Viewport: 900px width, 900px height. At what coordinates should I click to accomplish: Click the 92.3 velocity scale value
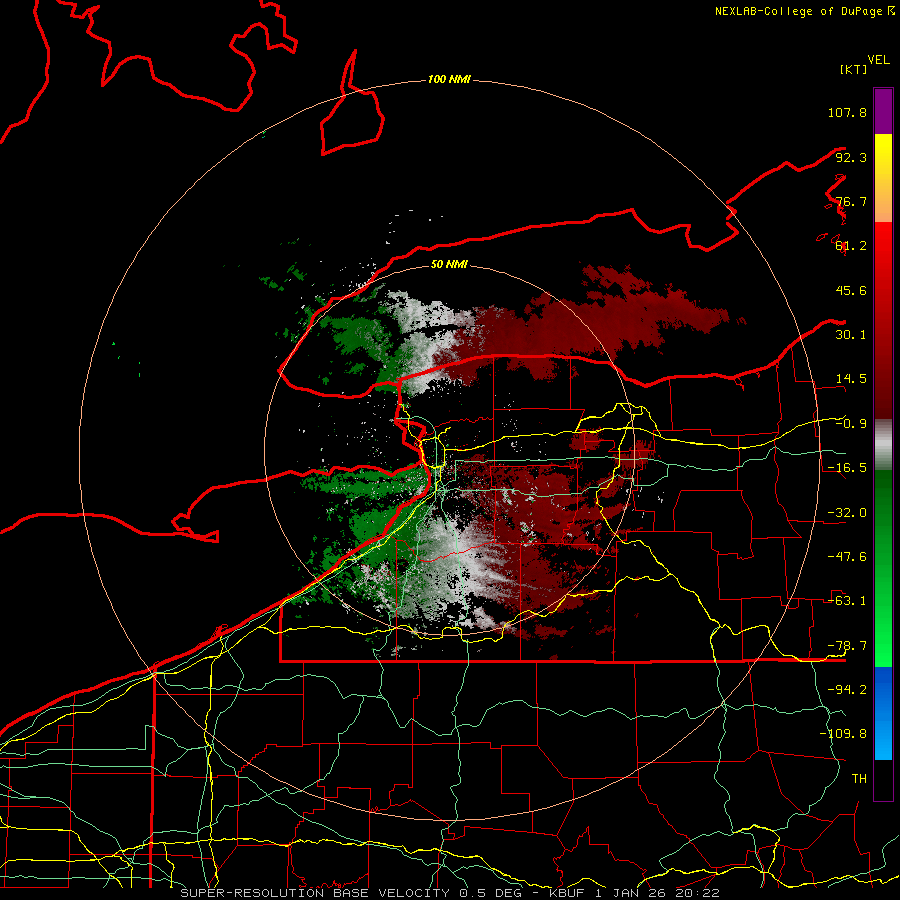tap(851, 157)
